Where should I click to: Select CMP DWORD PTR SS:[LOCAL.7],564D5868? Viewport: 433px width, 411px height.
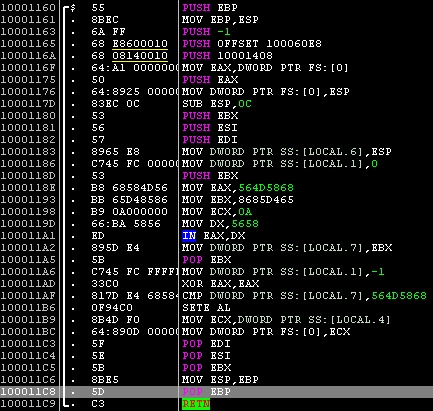(304, 296)
